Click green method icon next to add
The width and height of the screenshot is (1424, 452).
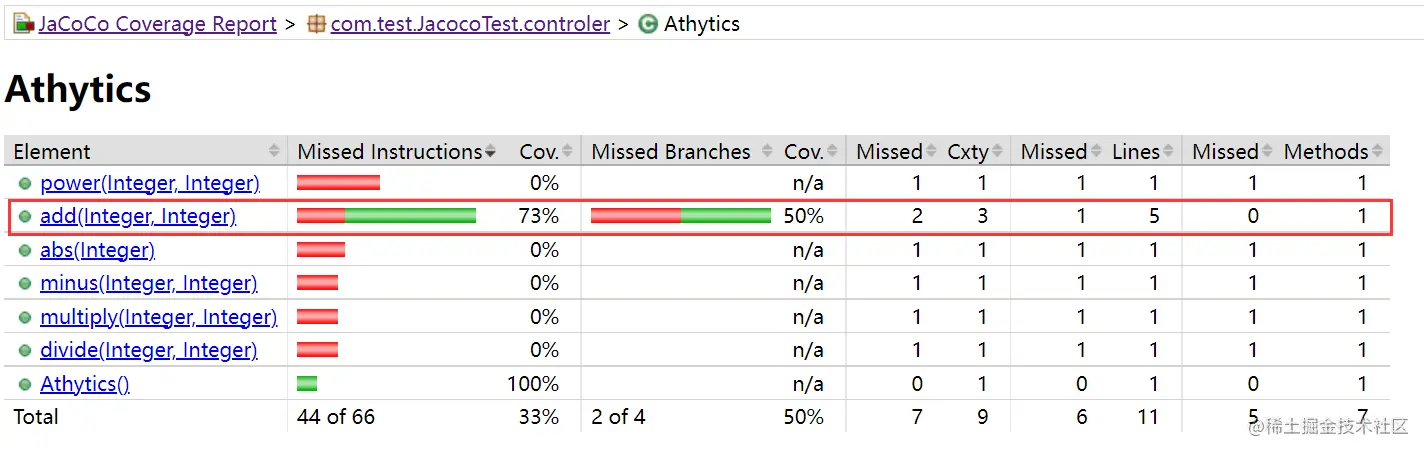[25, 216]
